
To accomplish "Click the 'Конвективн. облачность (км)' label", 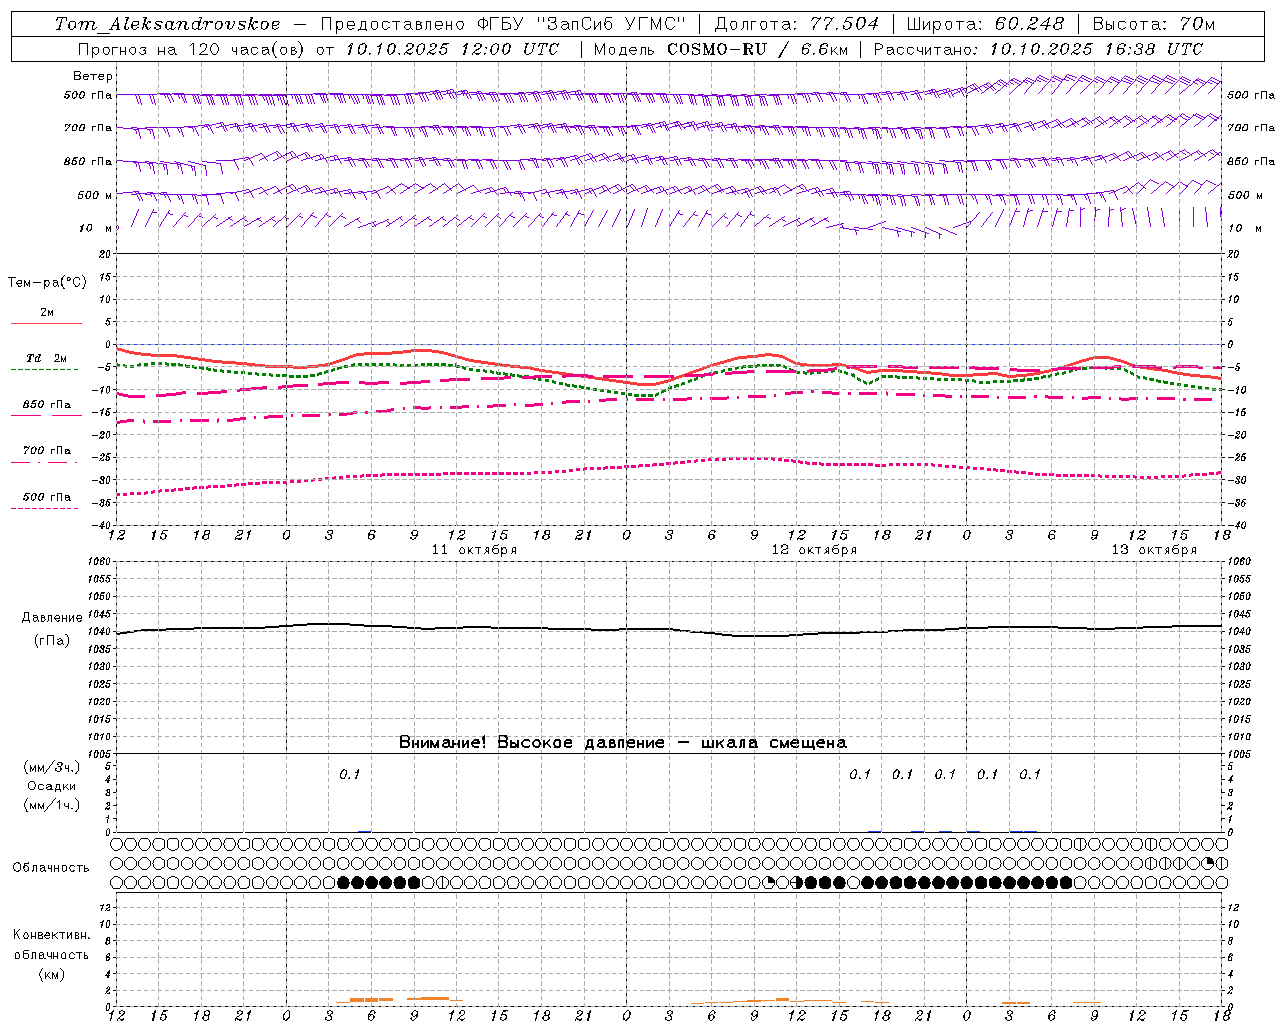I will coord(51,955).
